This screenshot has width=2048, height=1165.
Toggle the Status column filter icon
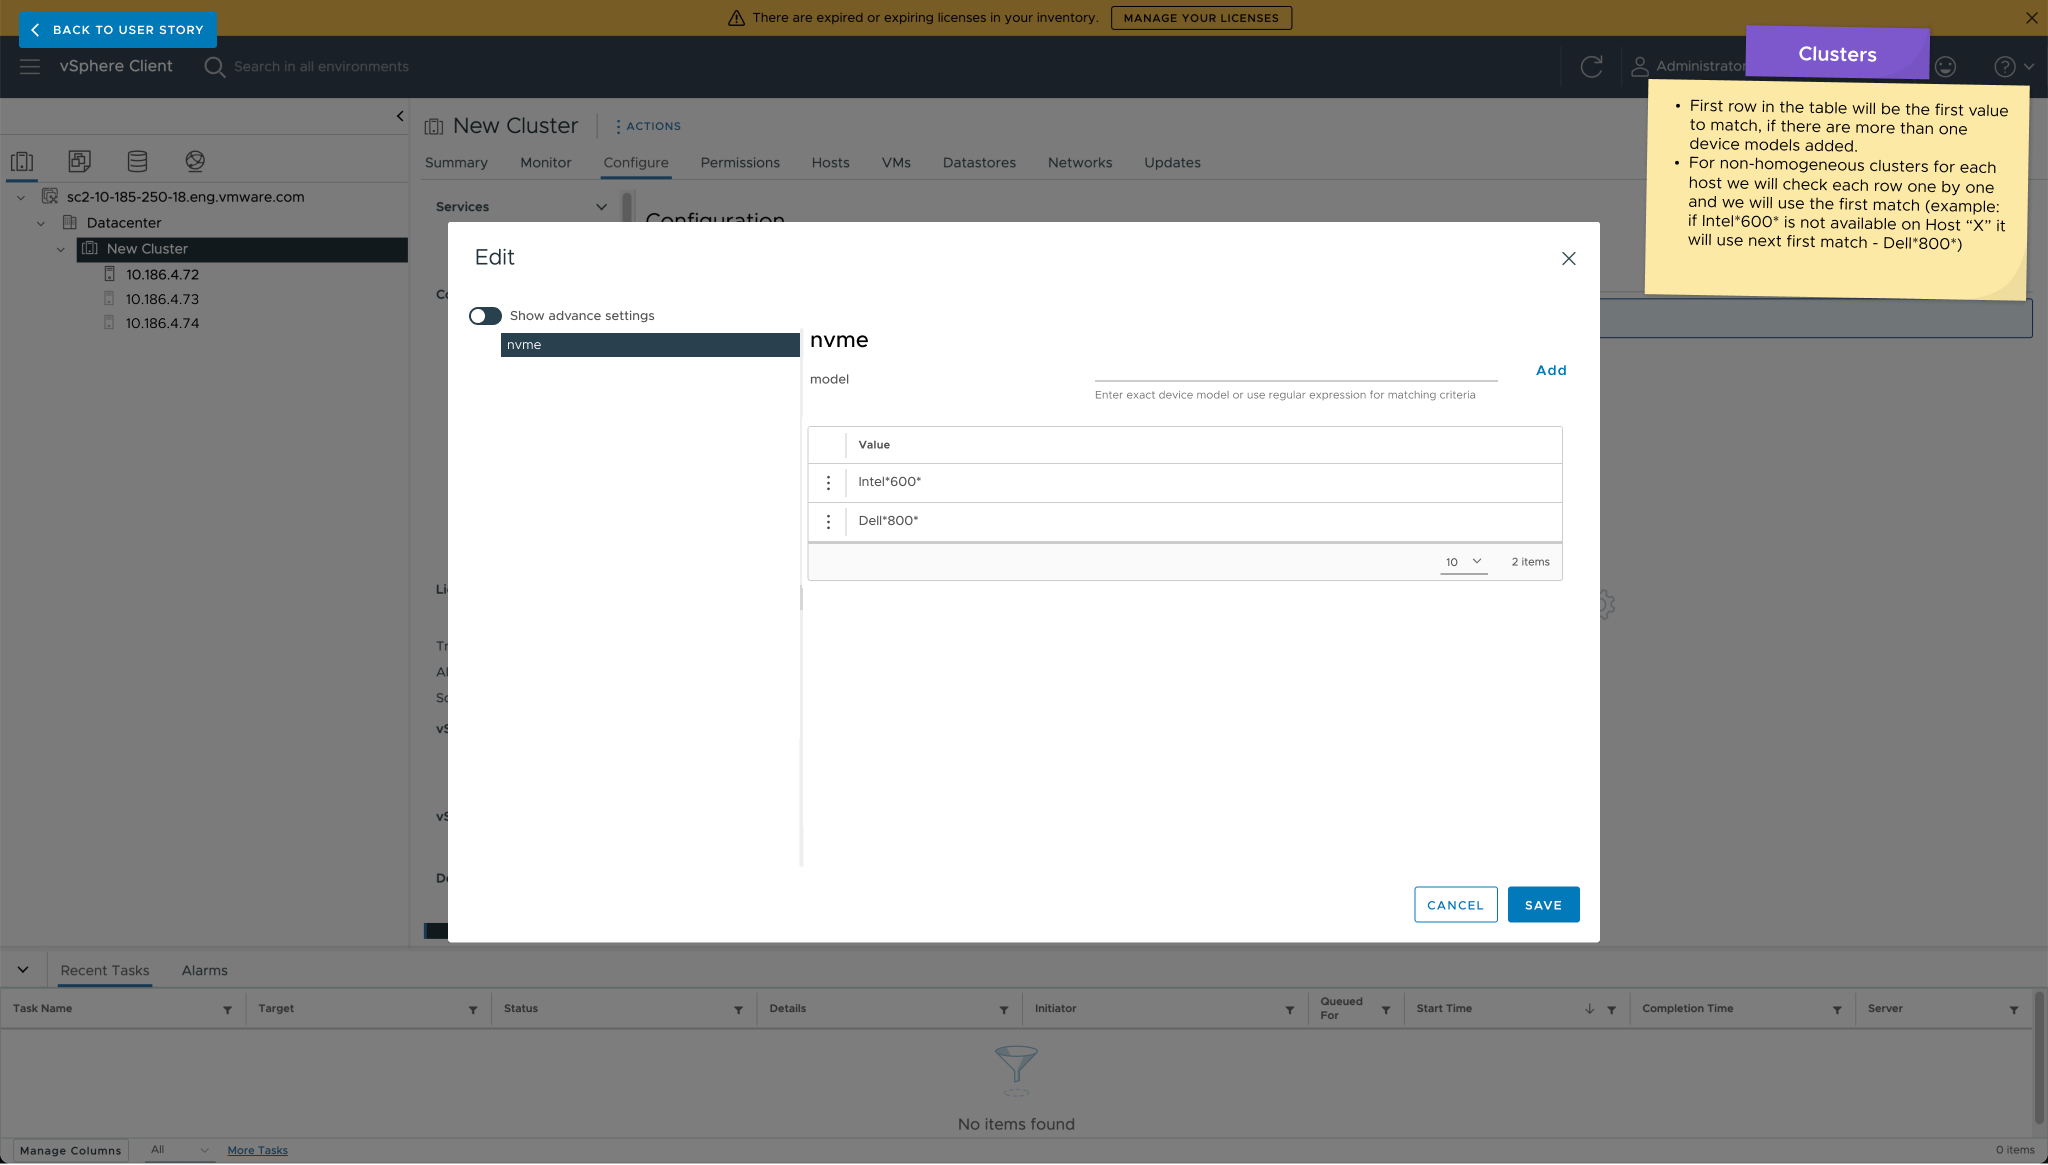[x=739, y=1009]
